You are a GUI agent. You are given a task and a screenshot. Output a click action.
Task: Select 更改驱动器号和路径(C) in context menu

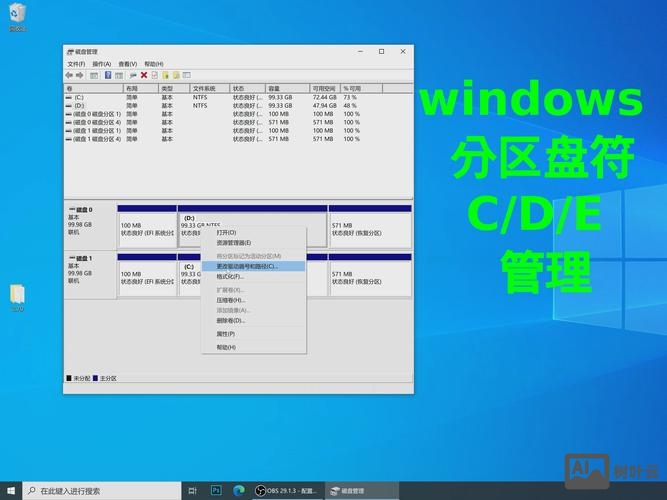click(247, 266)
